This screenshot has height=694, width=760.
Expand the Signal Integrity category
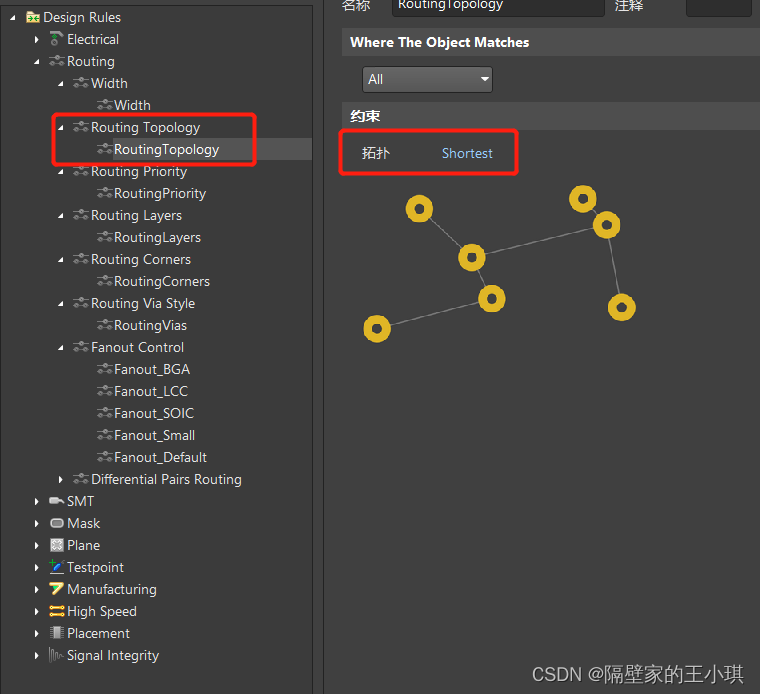[36, 656]
